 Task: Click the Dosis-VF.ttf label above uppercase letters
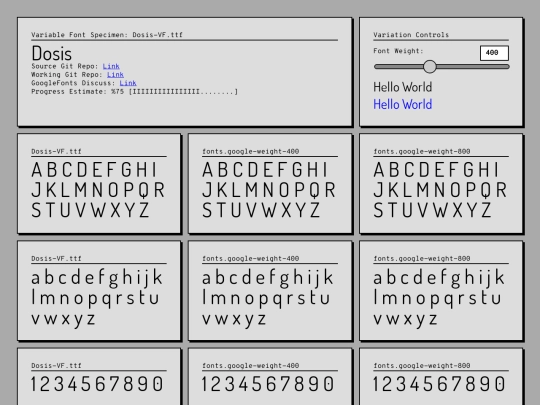pos(56,151)
